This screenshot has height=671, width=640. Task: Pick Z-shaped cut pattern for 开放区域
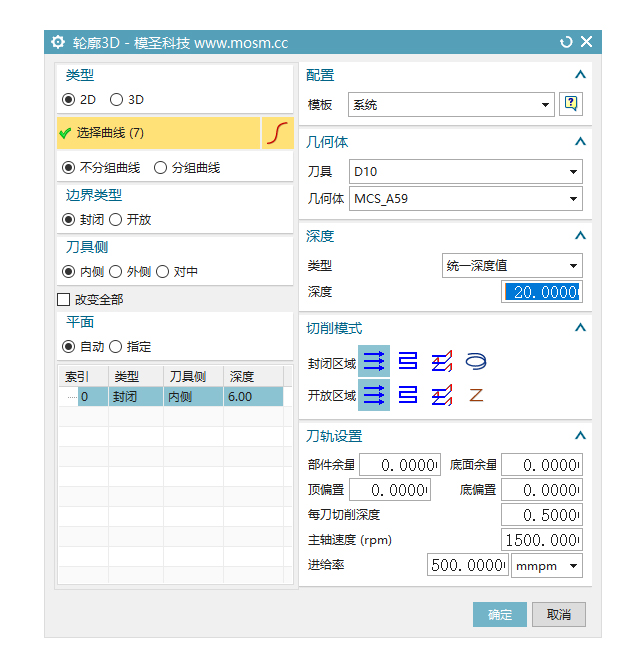[x=476, y=396]
